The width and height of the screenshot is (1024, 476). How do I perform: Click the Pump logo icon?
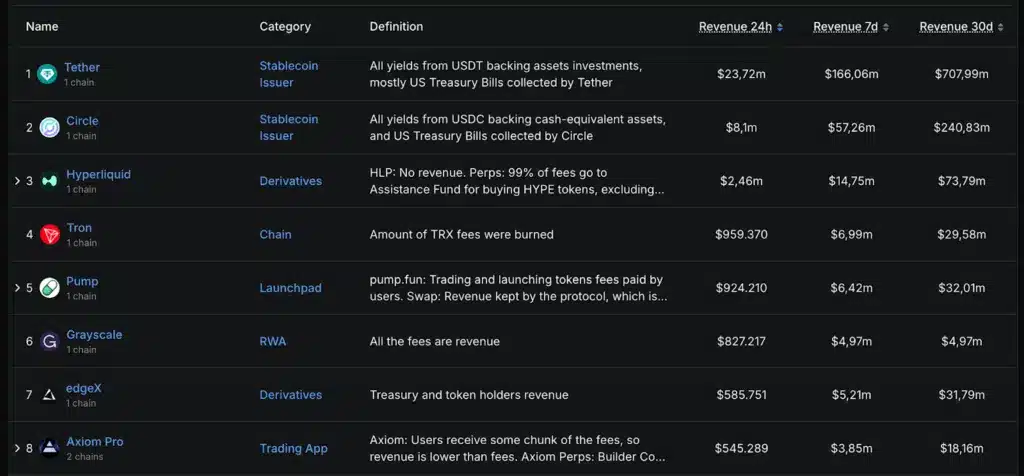click(49, 288)
